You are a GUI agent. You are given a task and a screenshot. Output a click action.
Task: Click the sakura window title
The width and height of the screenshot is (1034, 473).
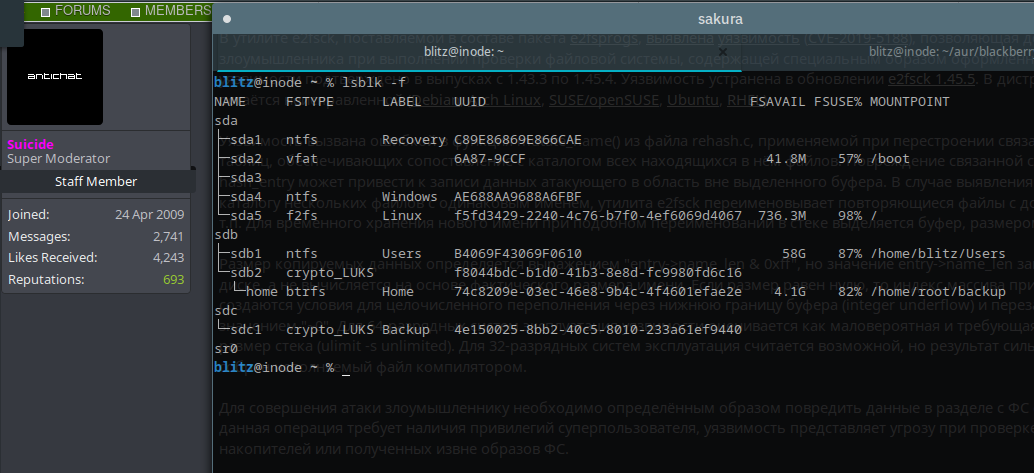tap(720, 19)
